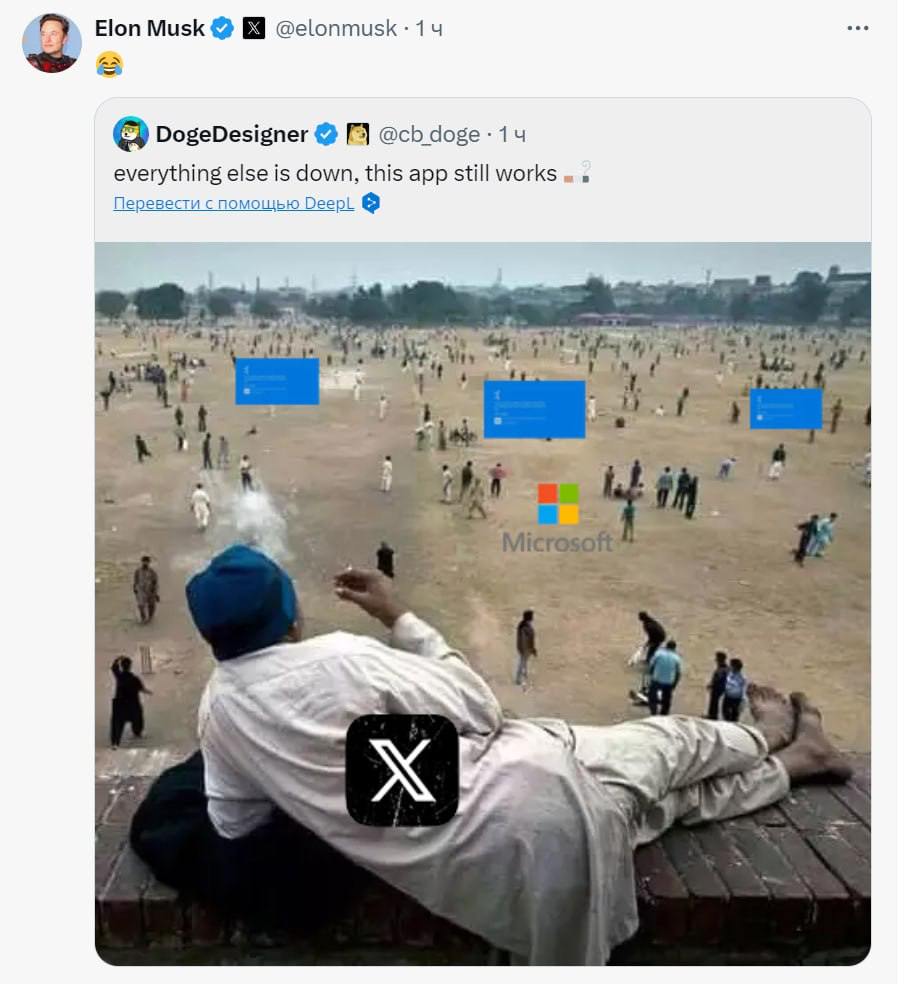Viewport: 918px width, 984px height.
Task: Click the center blue error screen in the image
Action: [534, 409]
